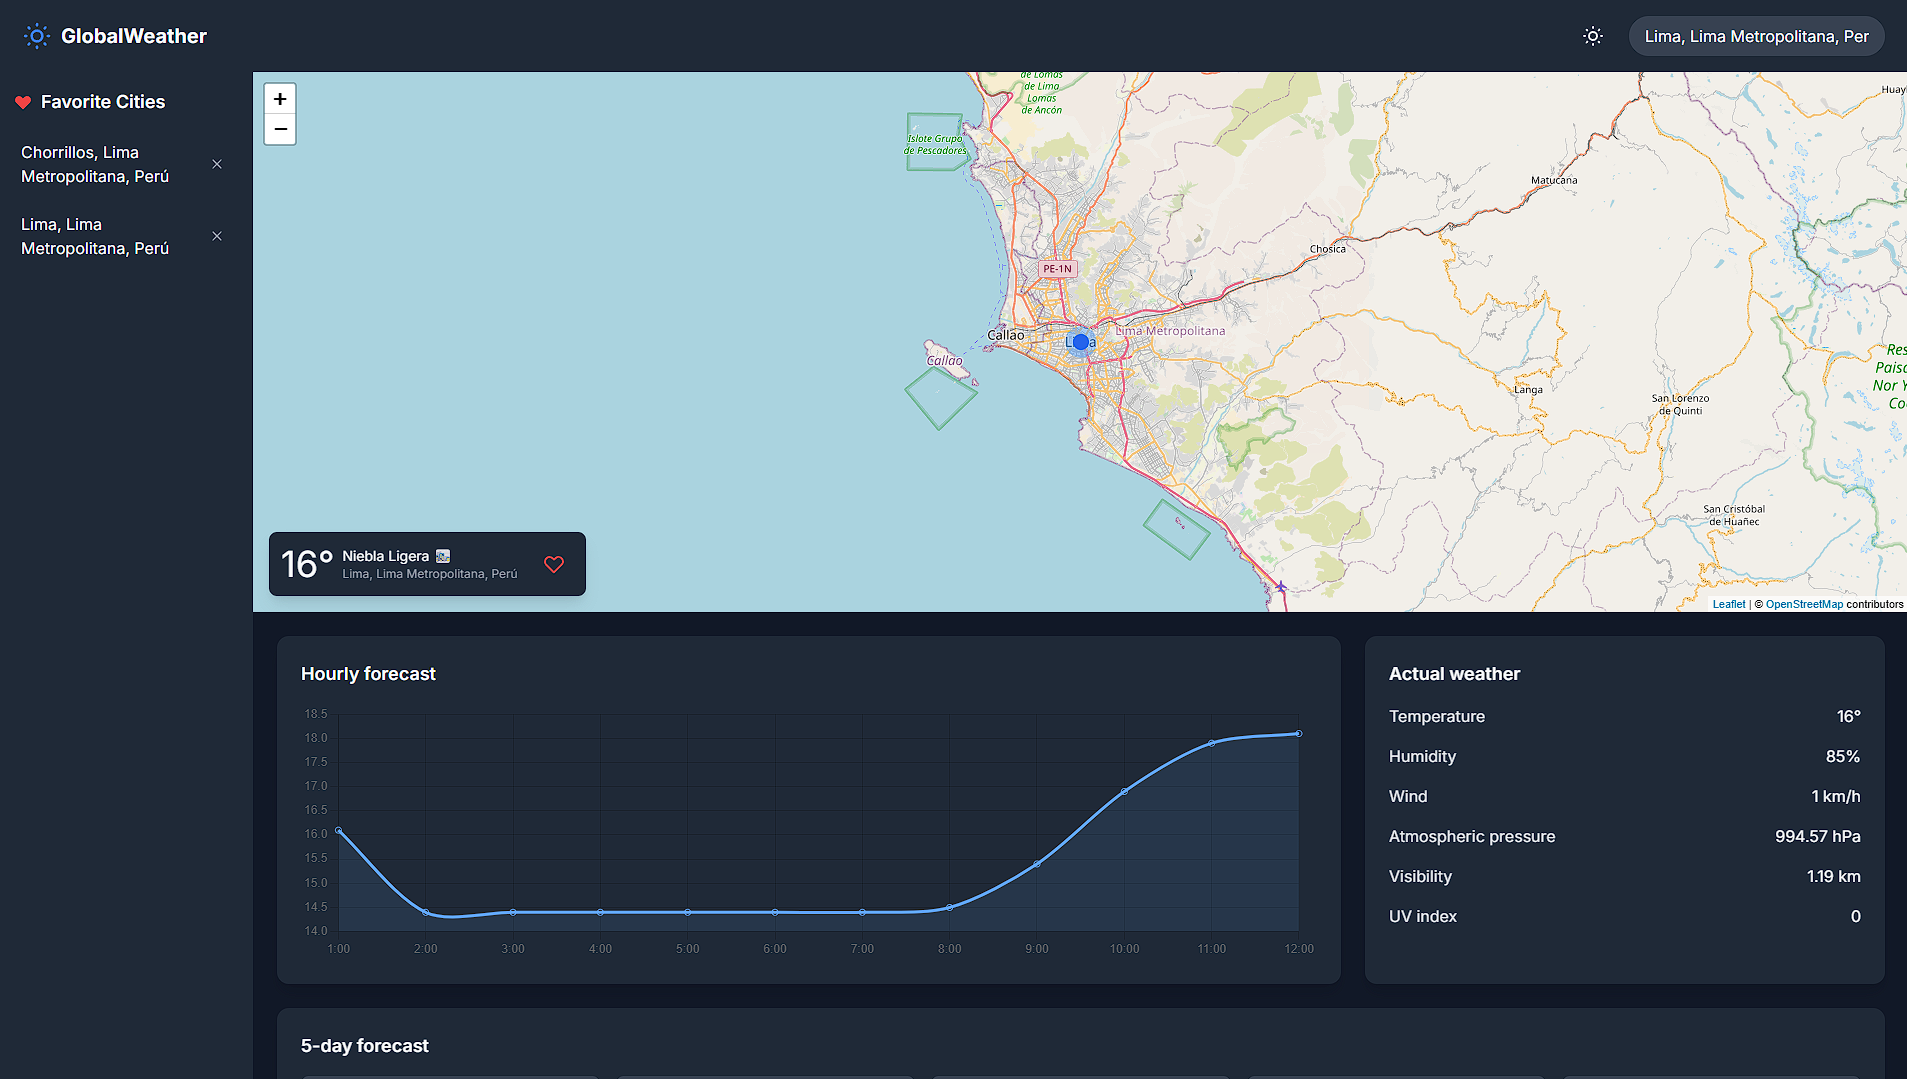Click the Wind 1 km/h value
Screen dimensions: 1907x1079
point(1835,796)
